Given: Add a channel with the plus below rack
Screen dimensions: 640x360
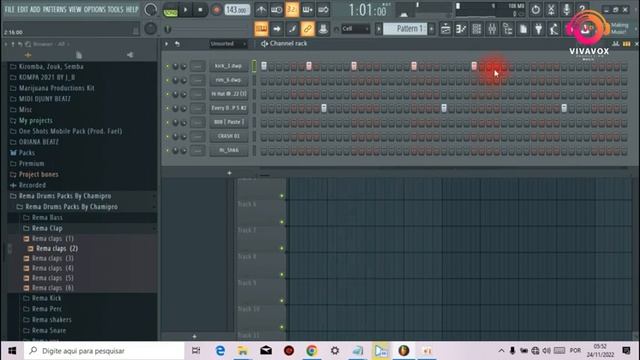Looking at the screenshot, I should tap(229, 173).
